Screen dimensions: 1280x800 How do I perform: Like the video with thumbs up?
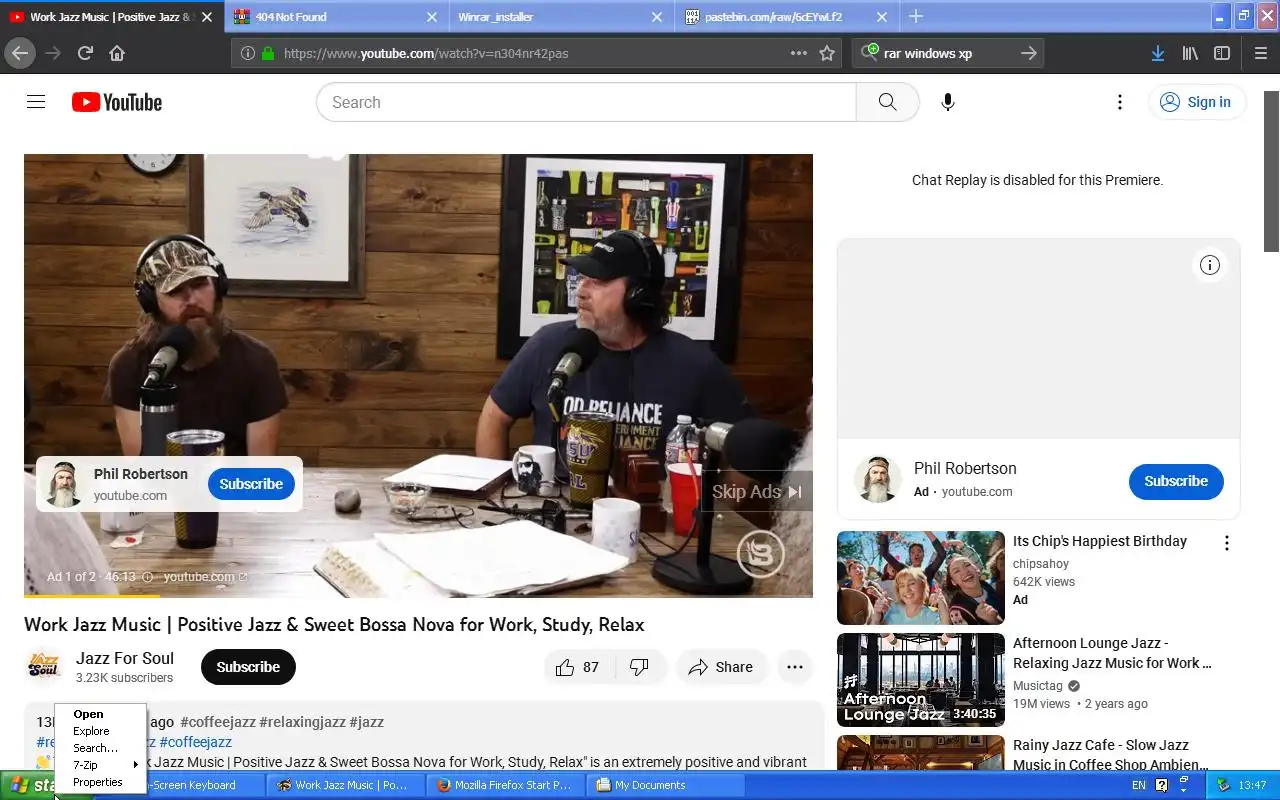coord(578,667)
